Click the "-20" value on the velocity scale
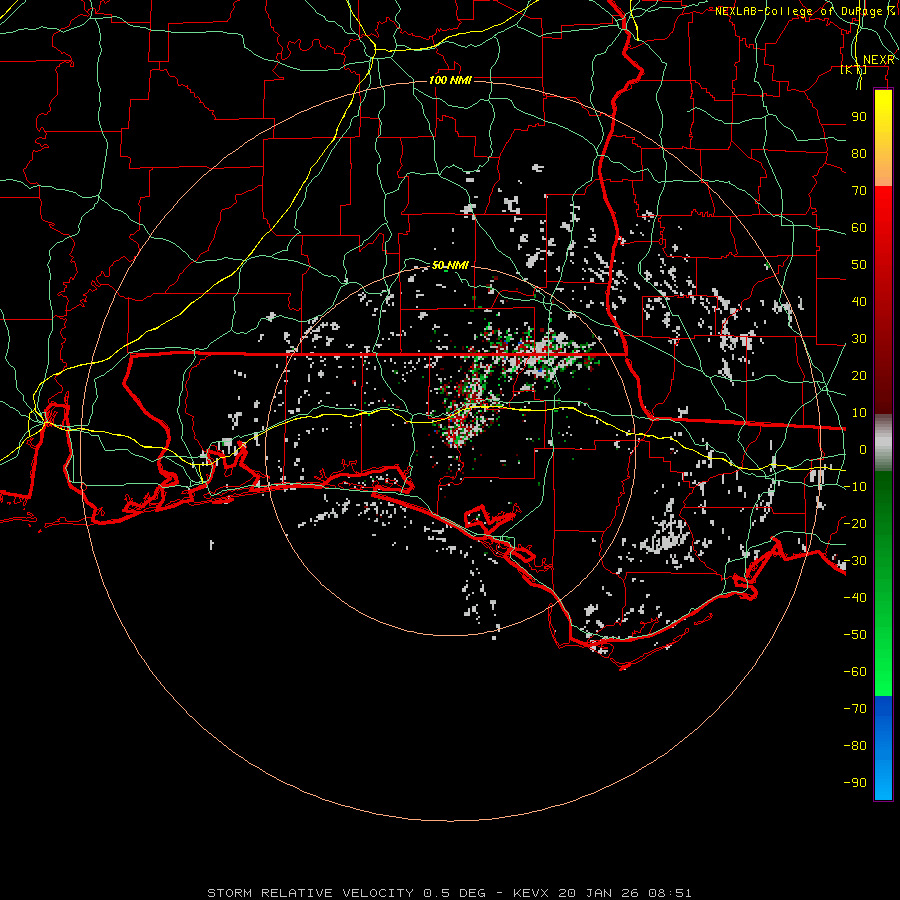Image resolution: width=900 pixels, height=900 pixels. [855, 524]
